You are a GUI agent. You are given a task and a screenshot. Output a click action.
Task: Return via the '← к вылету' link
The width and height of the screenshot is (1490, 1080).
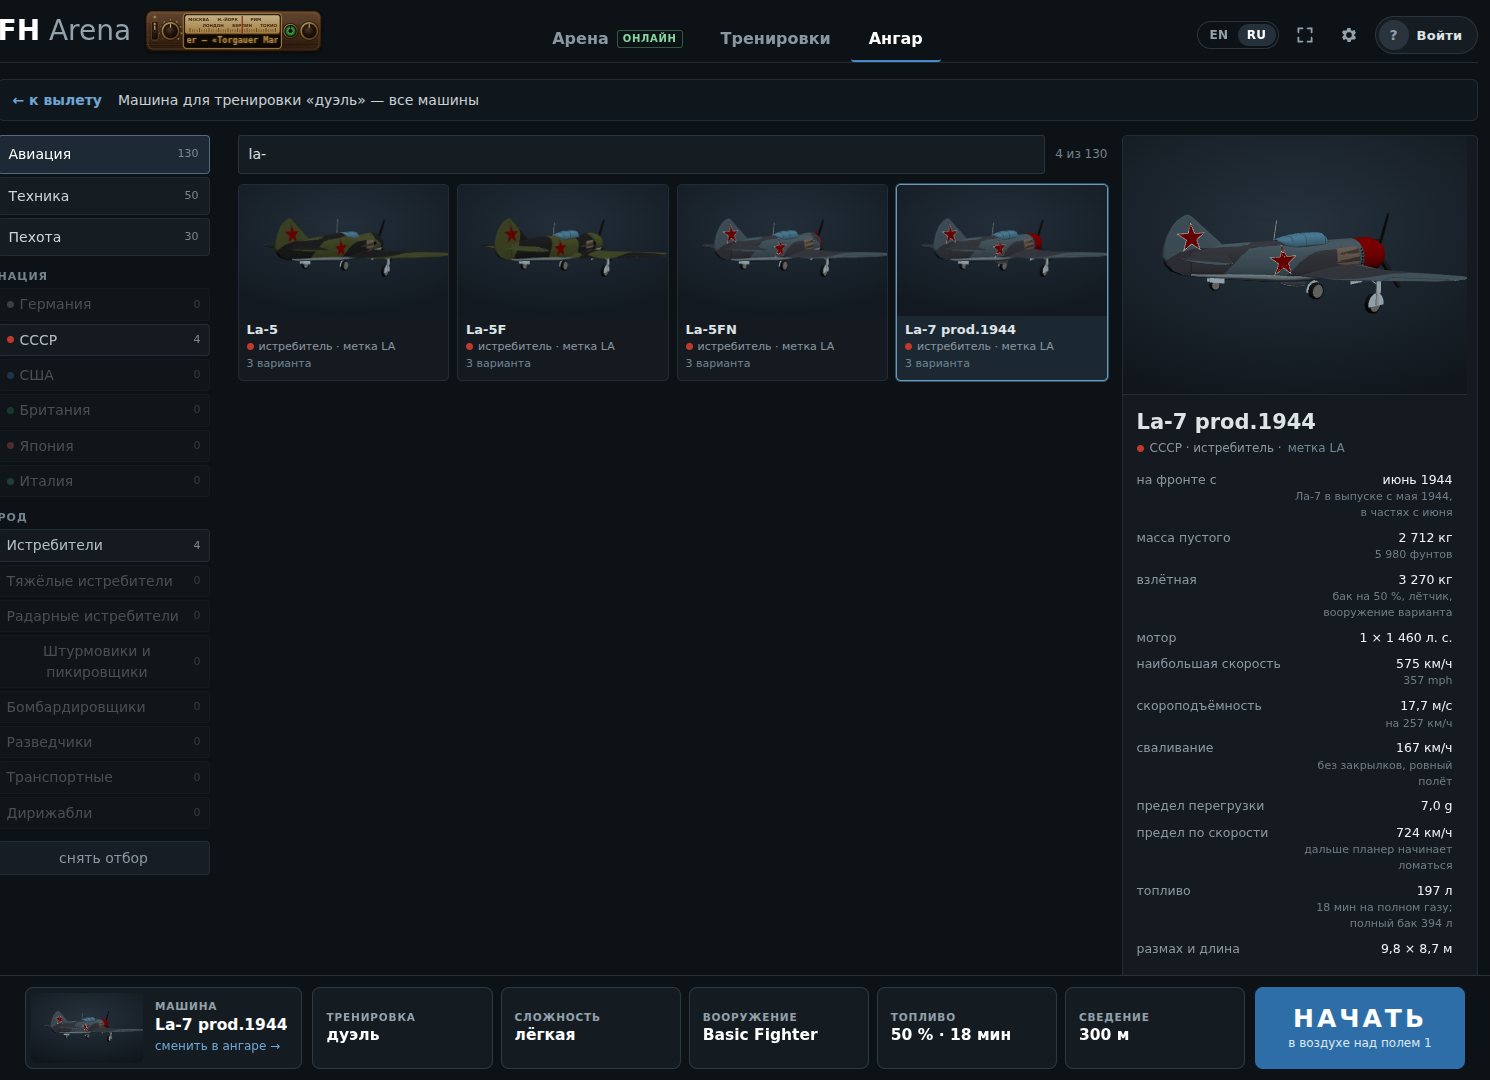pos(57,100)
